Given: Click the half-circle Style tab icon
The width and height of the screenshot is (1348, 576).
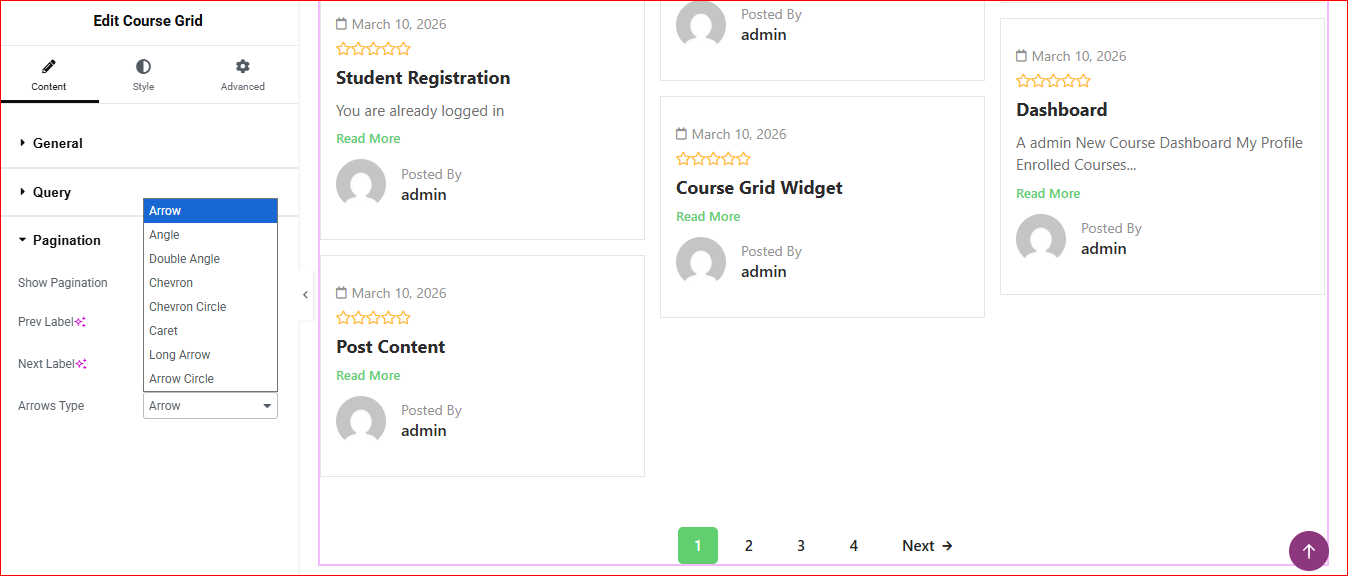Looking at the screenshot, I should pos(143,67).
